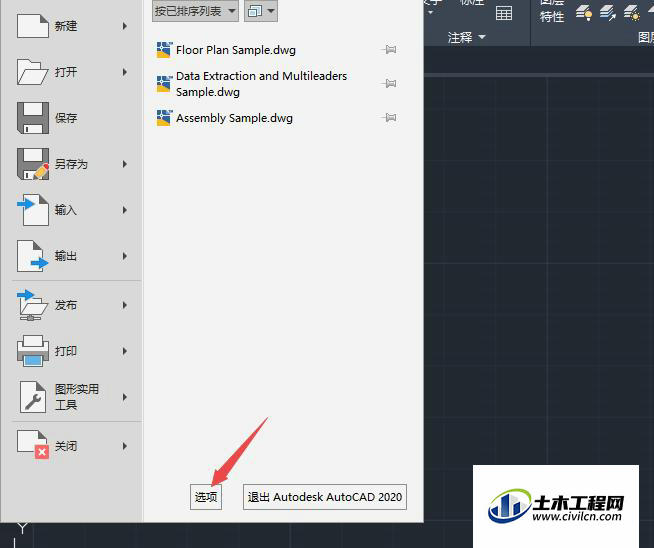Select the Drawing Utilities (图形实用工具) label
This screenshot has height=548, width=654.
77,397
